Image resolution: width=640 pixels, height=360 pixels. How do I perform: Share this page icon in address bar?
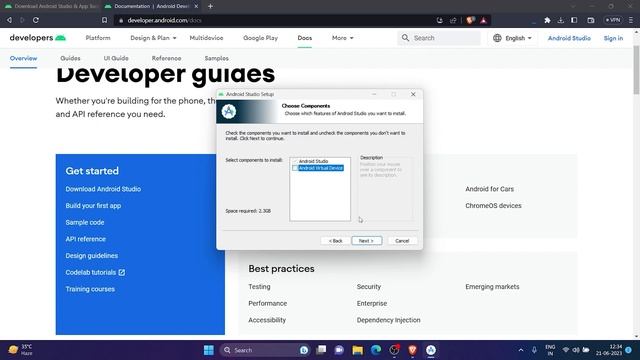[x=453, y=20]
